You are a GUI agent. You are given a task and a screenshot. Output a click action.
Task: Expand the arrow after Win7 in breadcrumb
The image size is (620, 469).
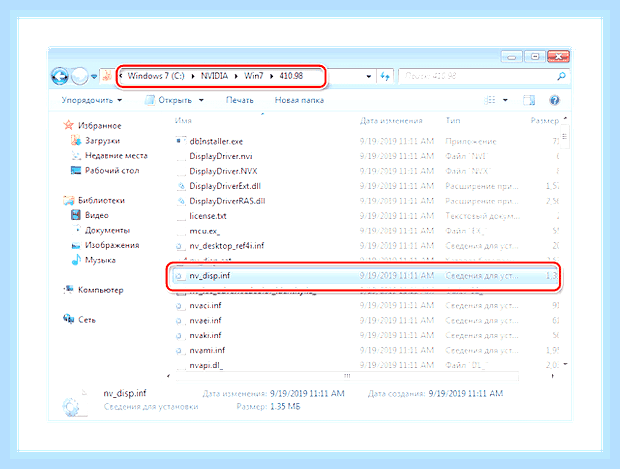pyautogui.click(x=272, y=76)
